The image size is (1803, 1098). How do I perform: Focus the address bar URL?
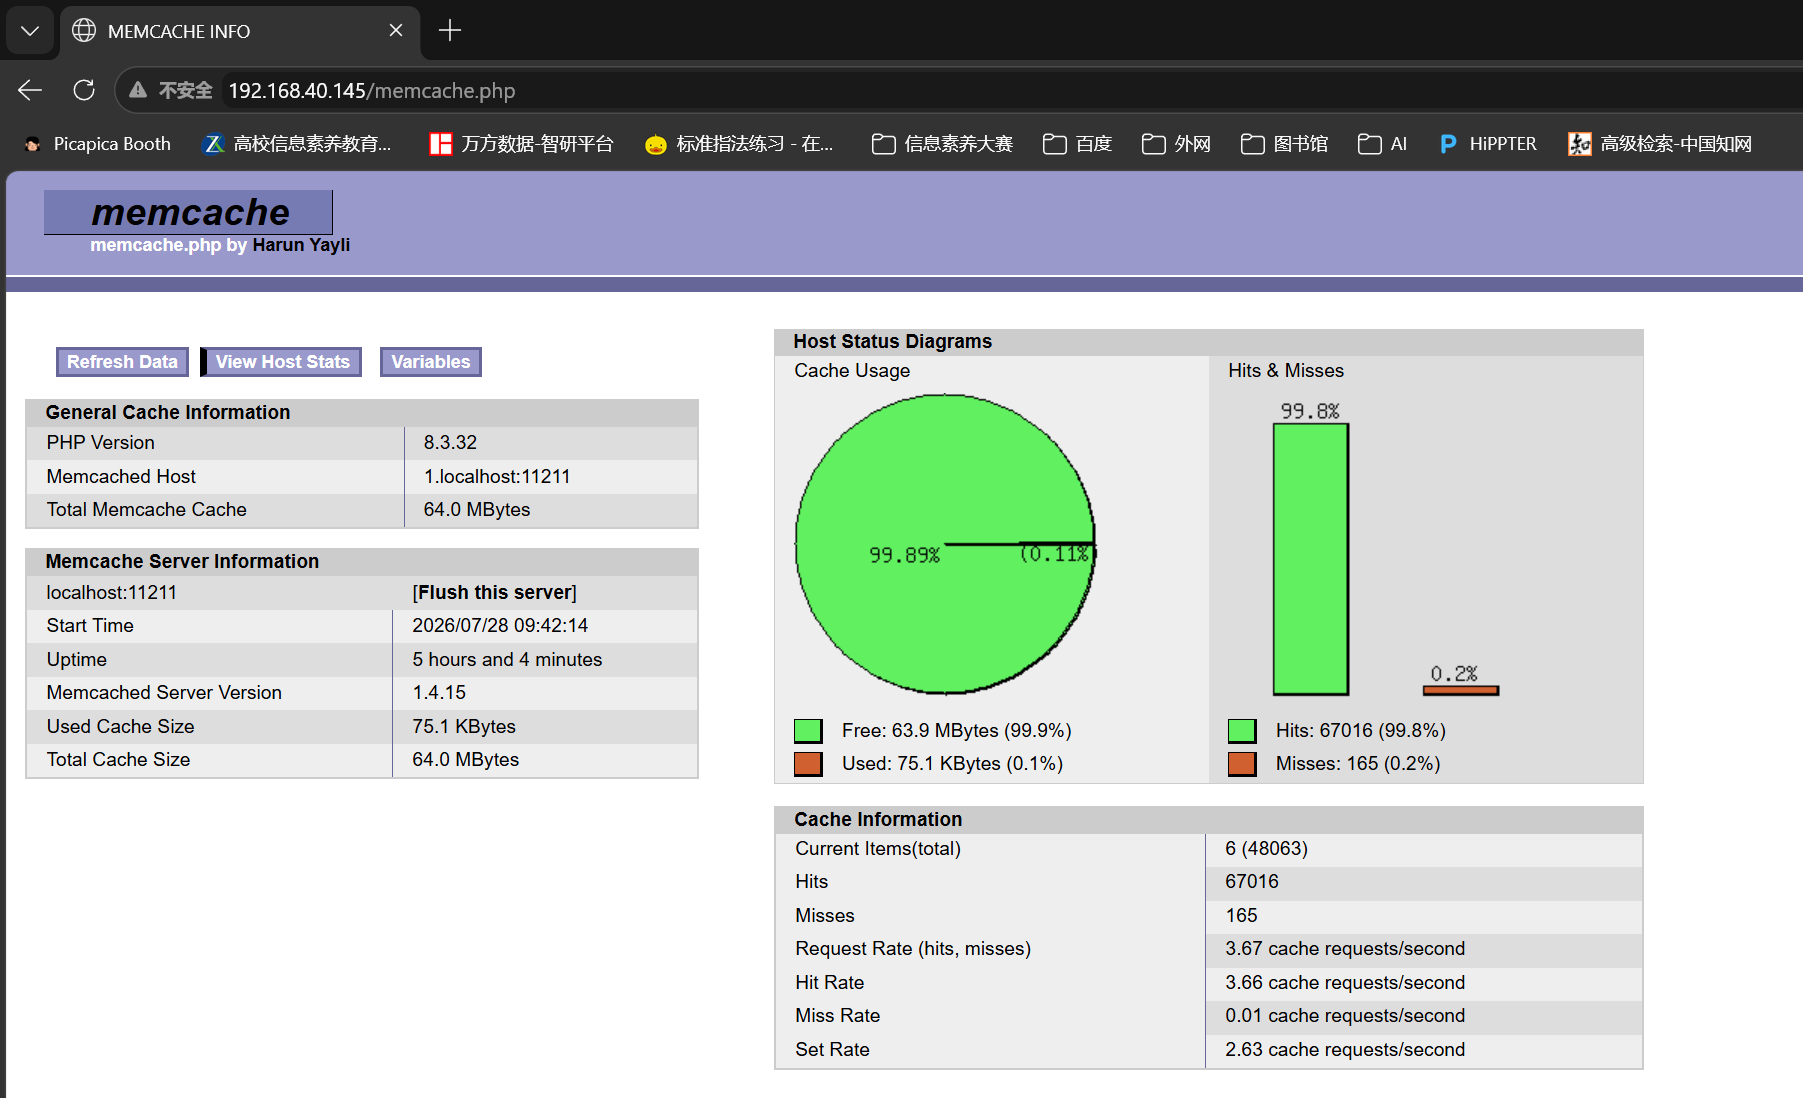372,91
